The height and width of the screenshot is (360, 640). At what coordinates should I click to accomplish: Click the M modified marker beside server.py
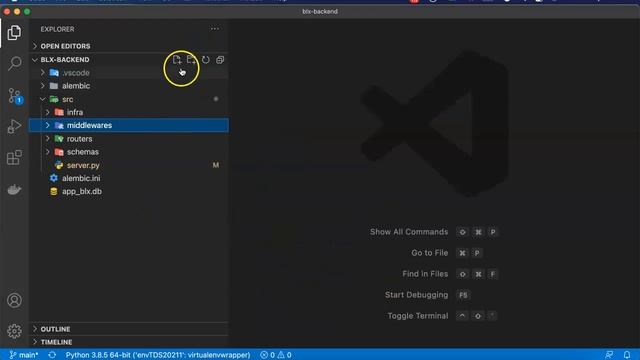pos(216,165)
